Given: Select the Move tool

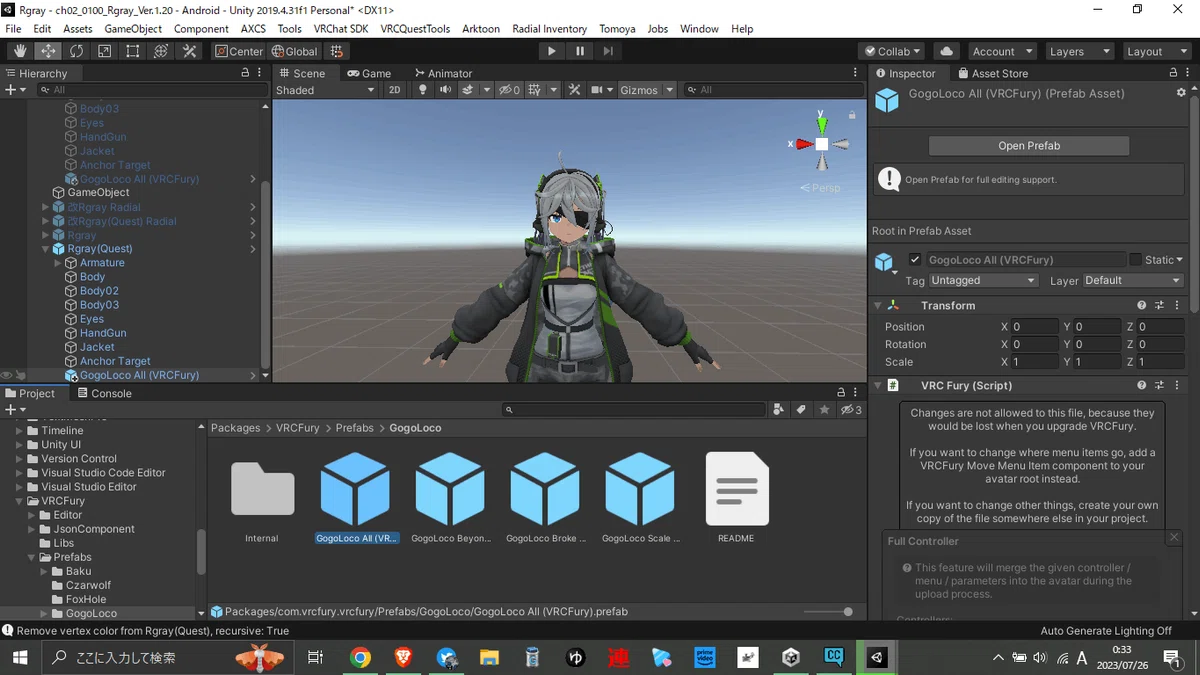Looking at the screenshot, I should 48,51.
